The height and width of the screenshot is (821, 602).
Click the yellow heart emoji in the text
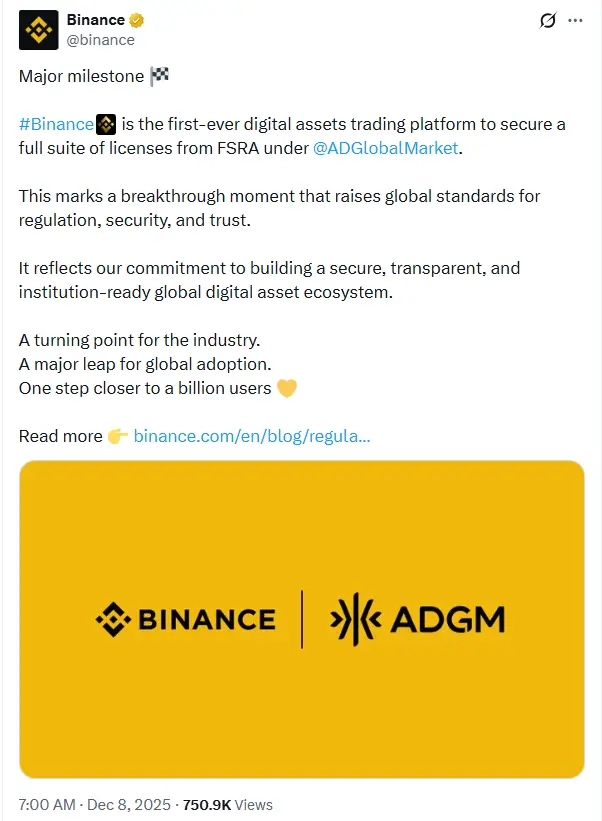pyautogui.click(x=286, y=388)
